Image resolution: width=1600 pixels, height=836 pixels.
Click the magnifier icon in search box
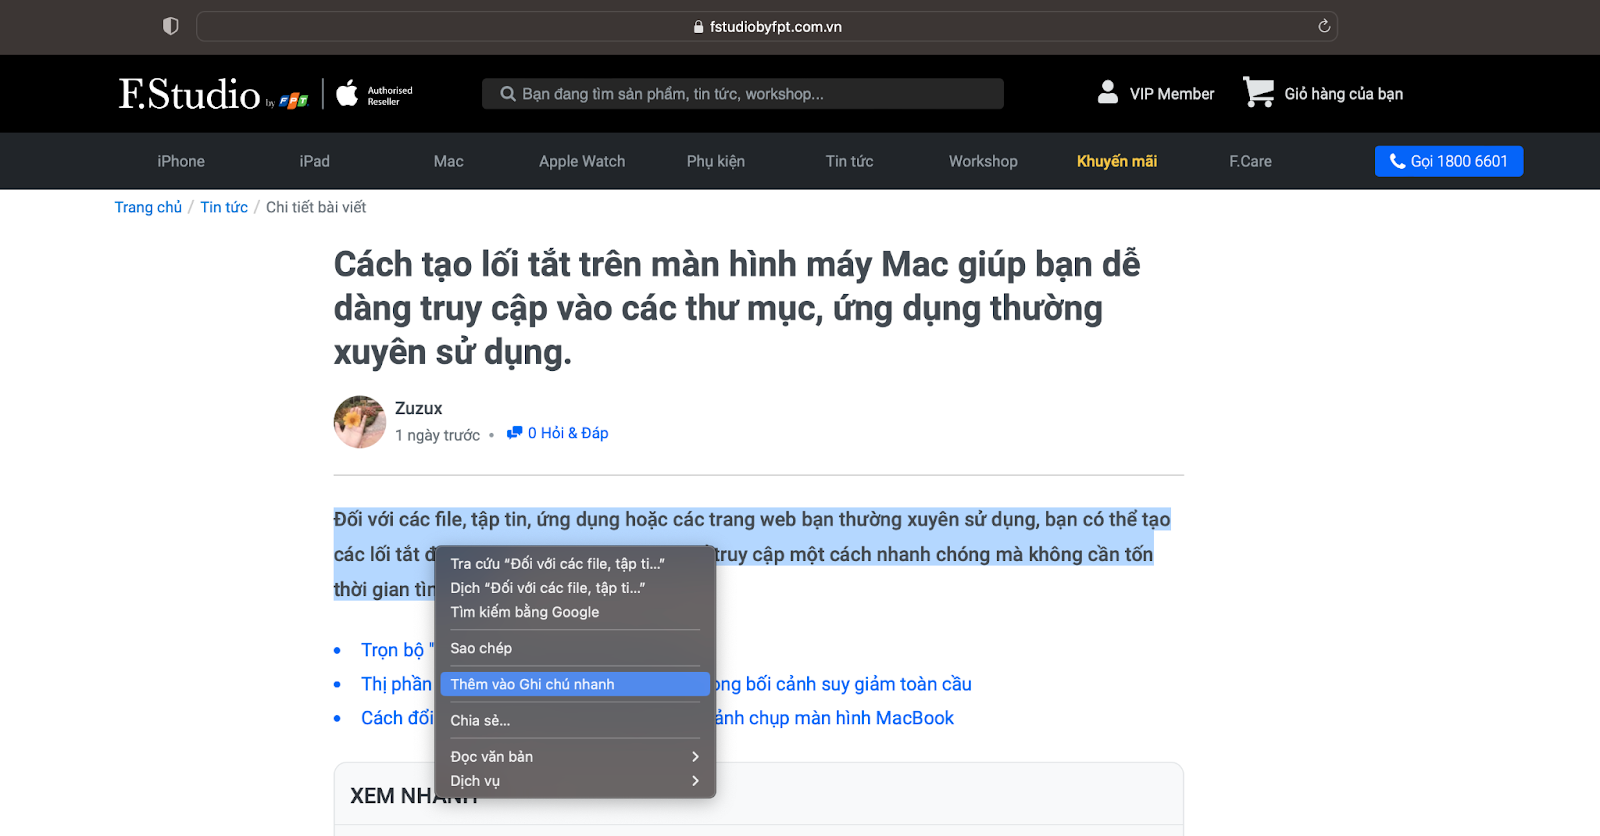coord(508,94)
